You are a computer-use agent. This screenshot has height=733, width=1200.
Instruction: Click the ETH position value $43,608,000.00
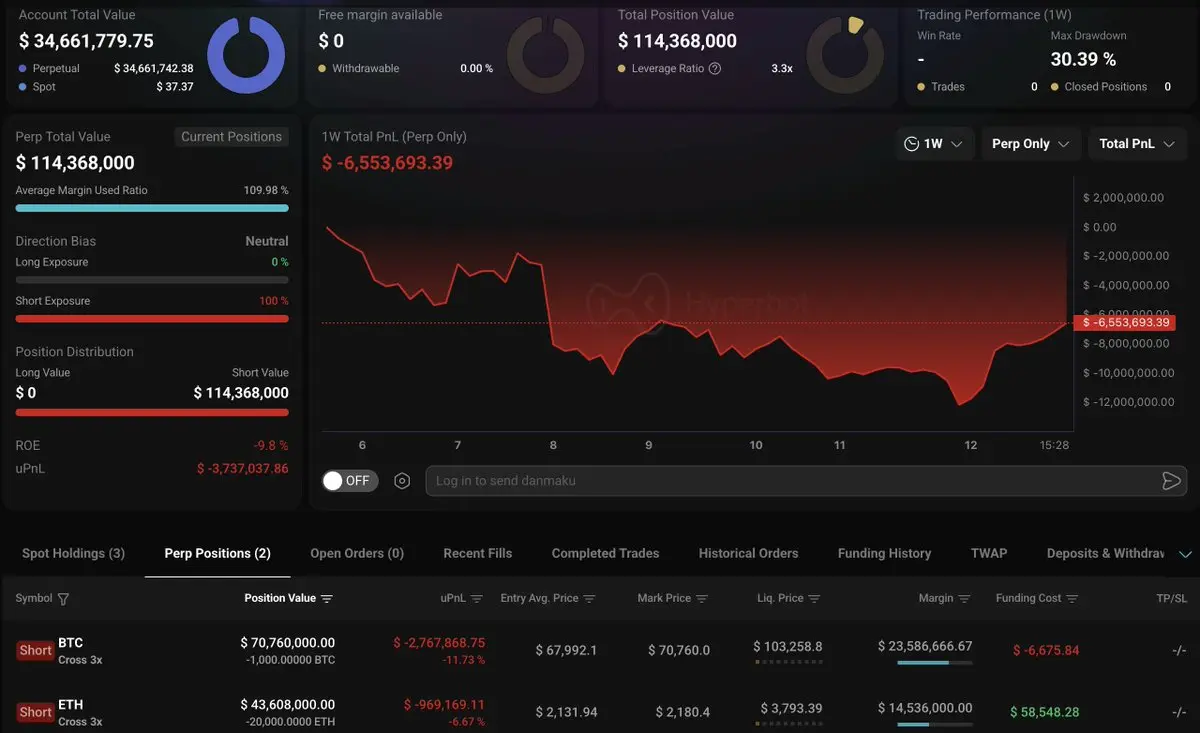click(x=288, y=705)
